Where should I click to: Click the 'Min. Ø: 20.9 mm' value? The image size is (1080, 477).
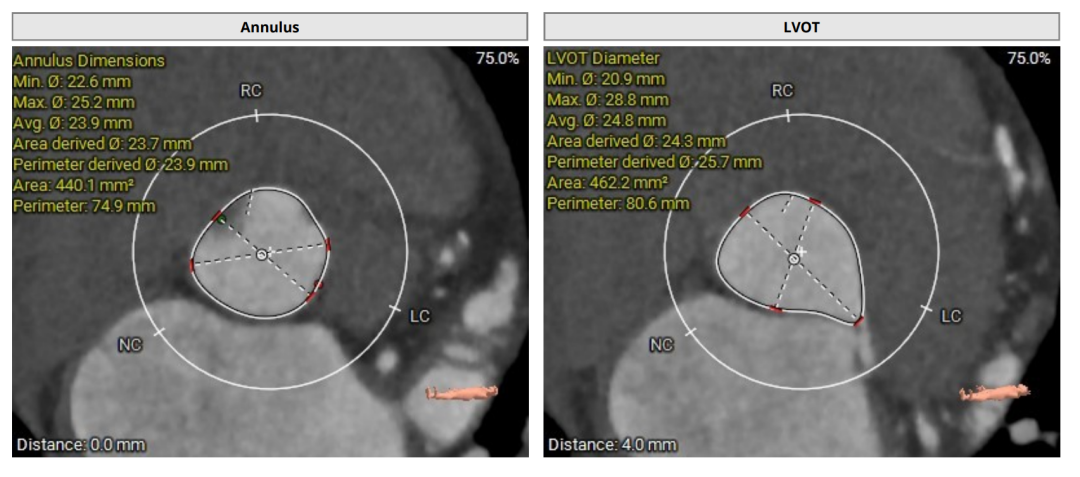tap(605, 78)
